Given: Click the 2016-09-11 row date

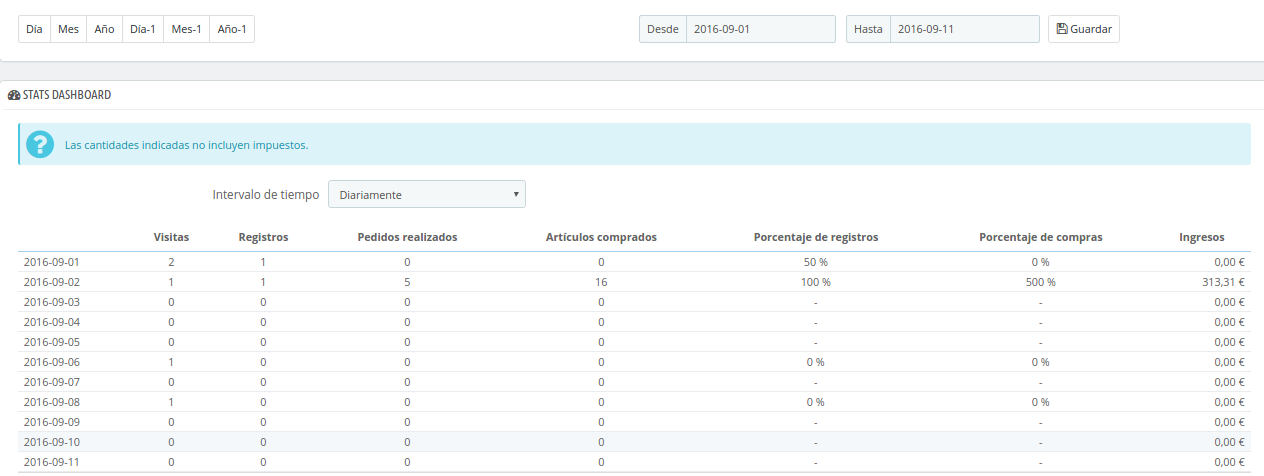Looking at the screenshot, I should click(x=51, y=462).
